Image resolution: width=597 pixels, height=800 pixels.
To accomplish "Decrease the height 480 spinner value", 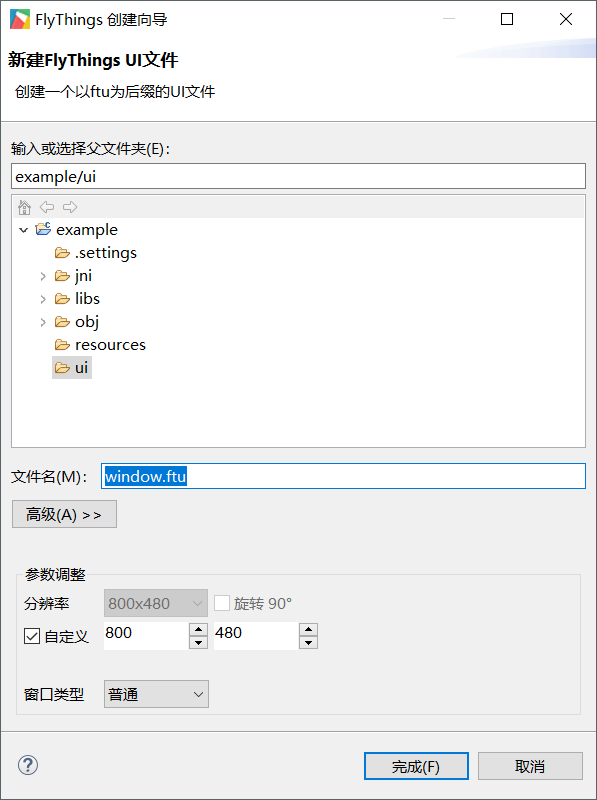I will click(x=308, y=642).
